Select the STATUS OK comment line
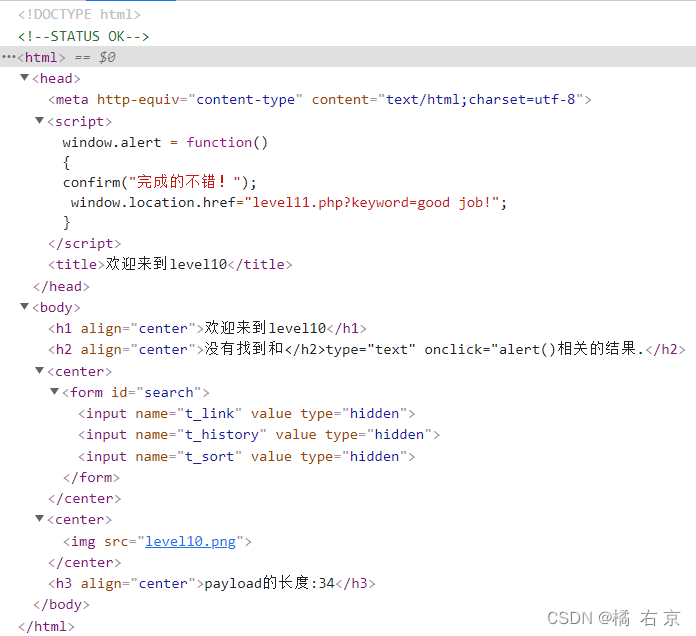 click(x=83, y=36)
